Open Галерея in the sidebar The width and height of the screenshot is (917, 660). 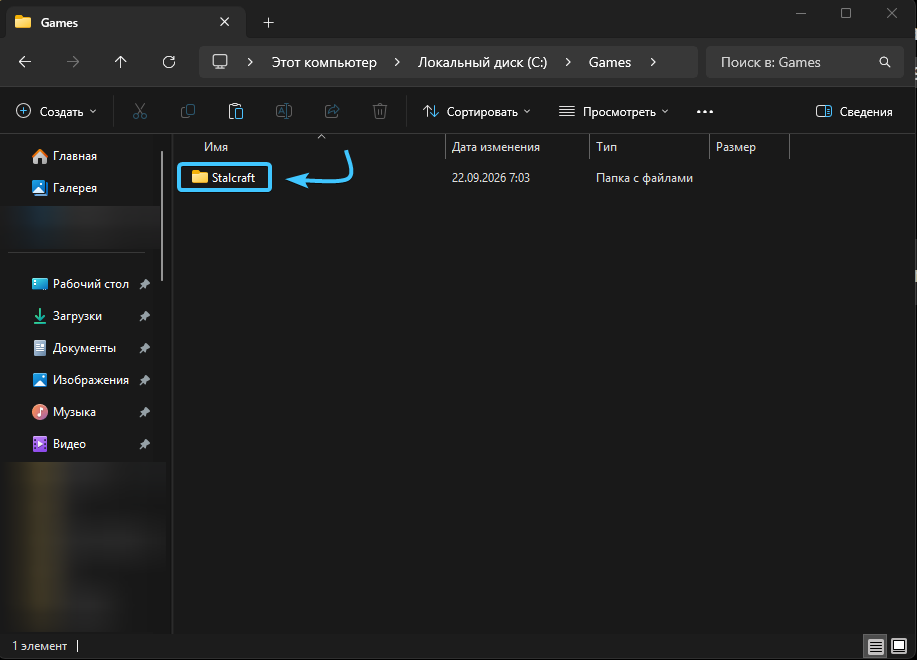64,188
